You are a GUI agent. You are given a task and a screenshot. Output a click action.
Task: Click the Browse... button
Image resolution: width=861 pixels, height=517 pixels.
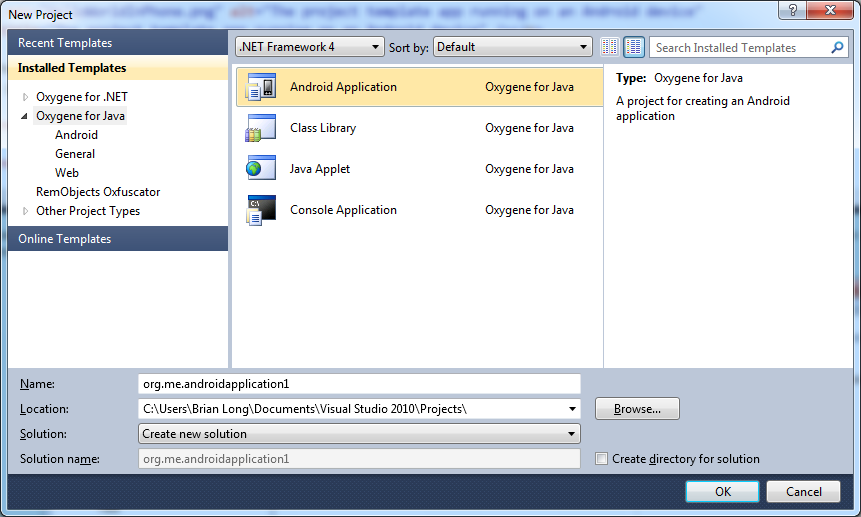tap(637, 409)
